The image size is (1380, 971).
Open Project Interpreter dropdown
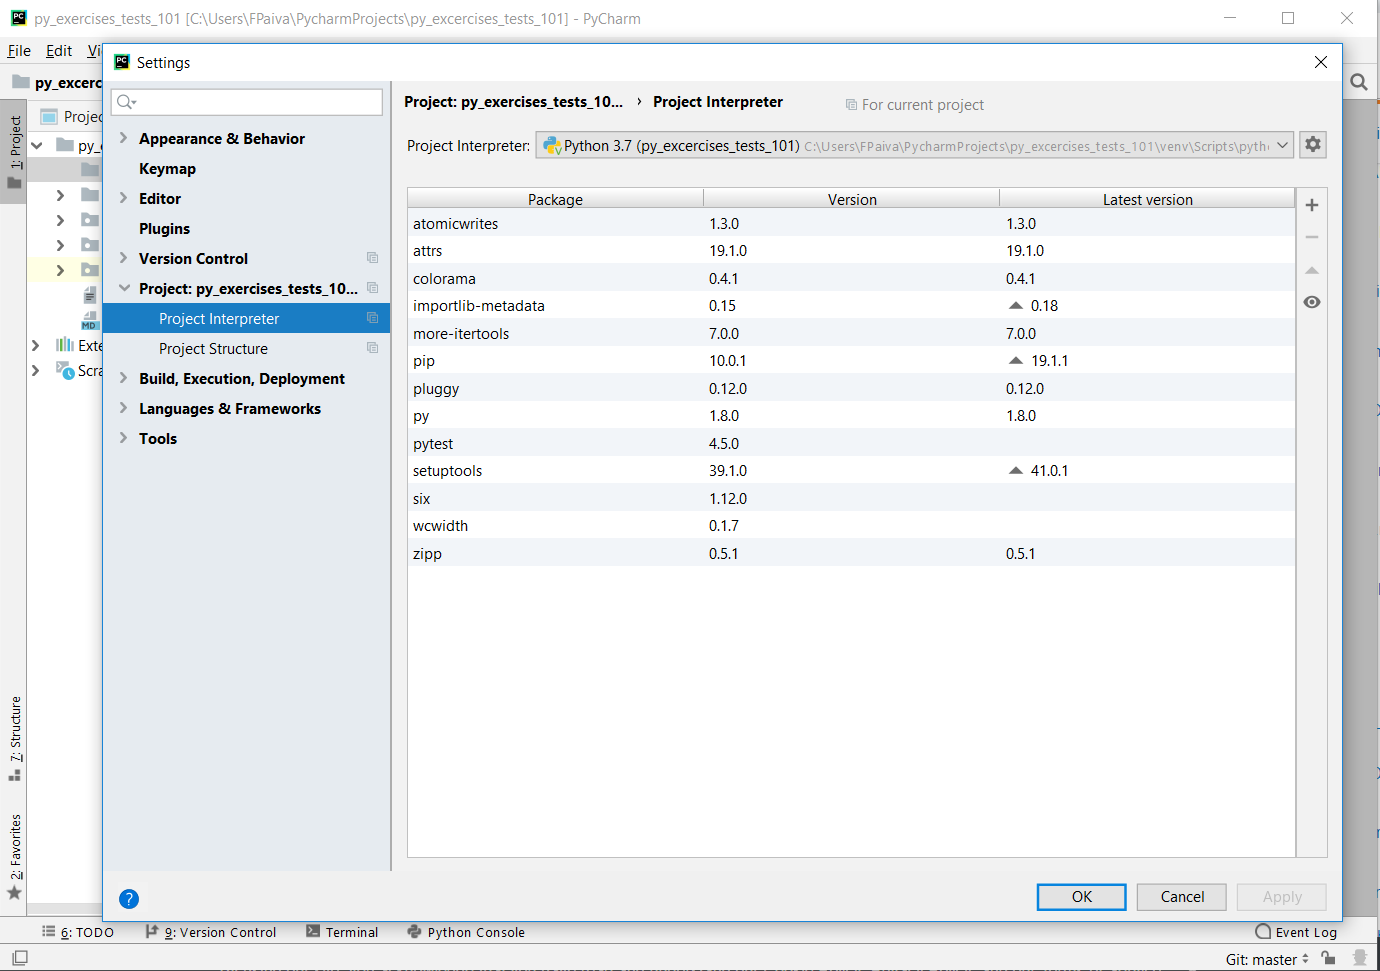(1282, 145)
